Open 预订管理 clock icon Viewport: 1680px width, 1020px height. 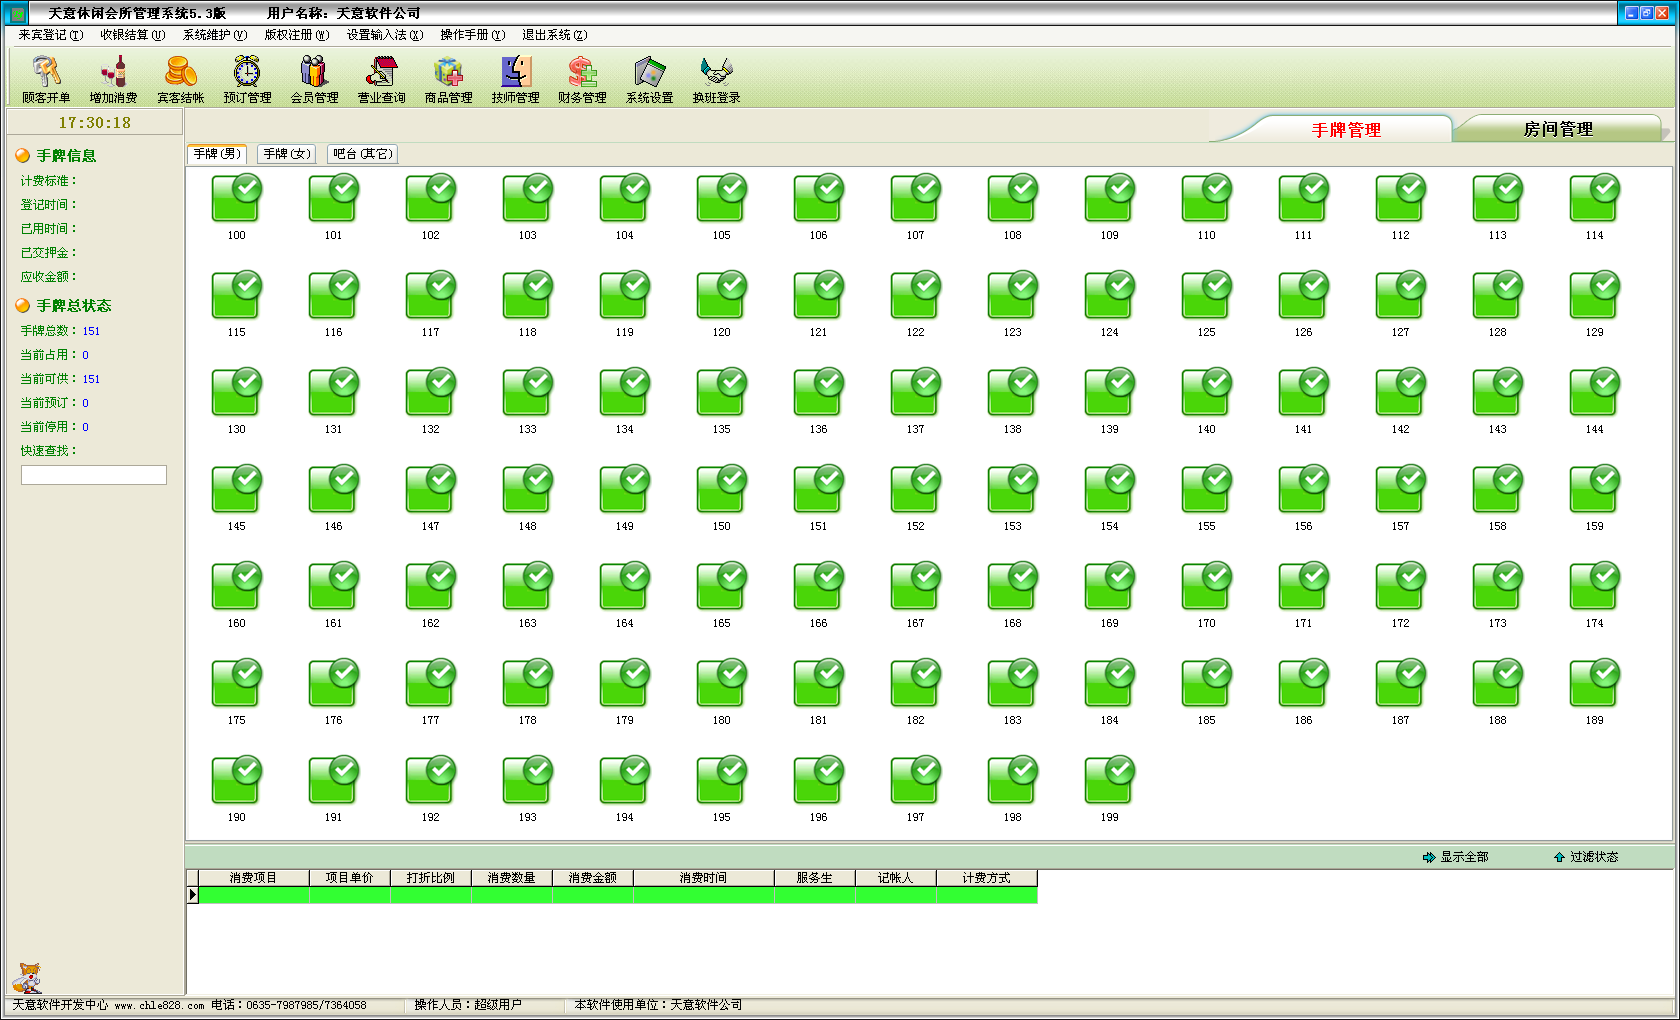click(247, 79)
